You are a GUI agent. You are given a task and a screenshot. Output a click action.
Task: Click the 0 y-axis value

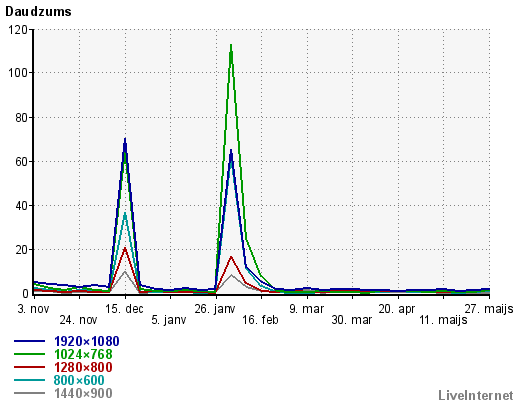(25, 294)
